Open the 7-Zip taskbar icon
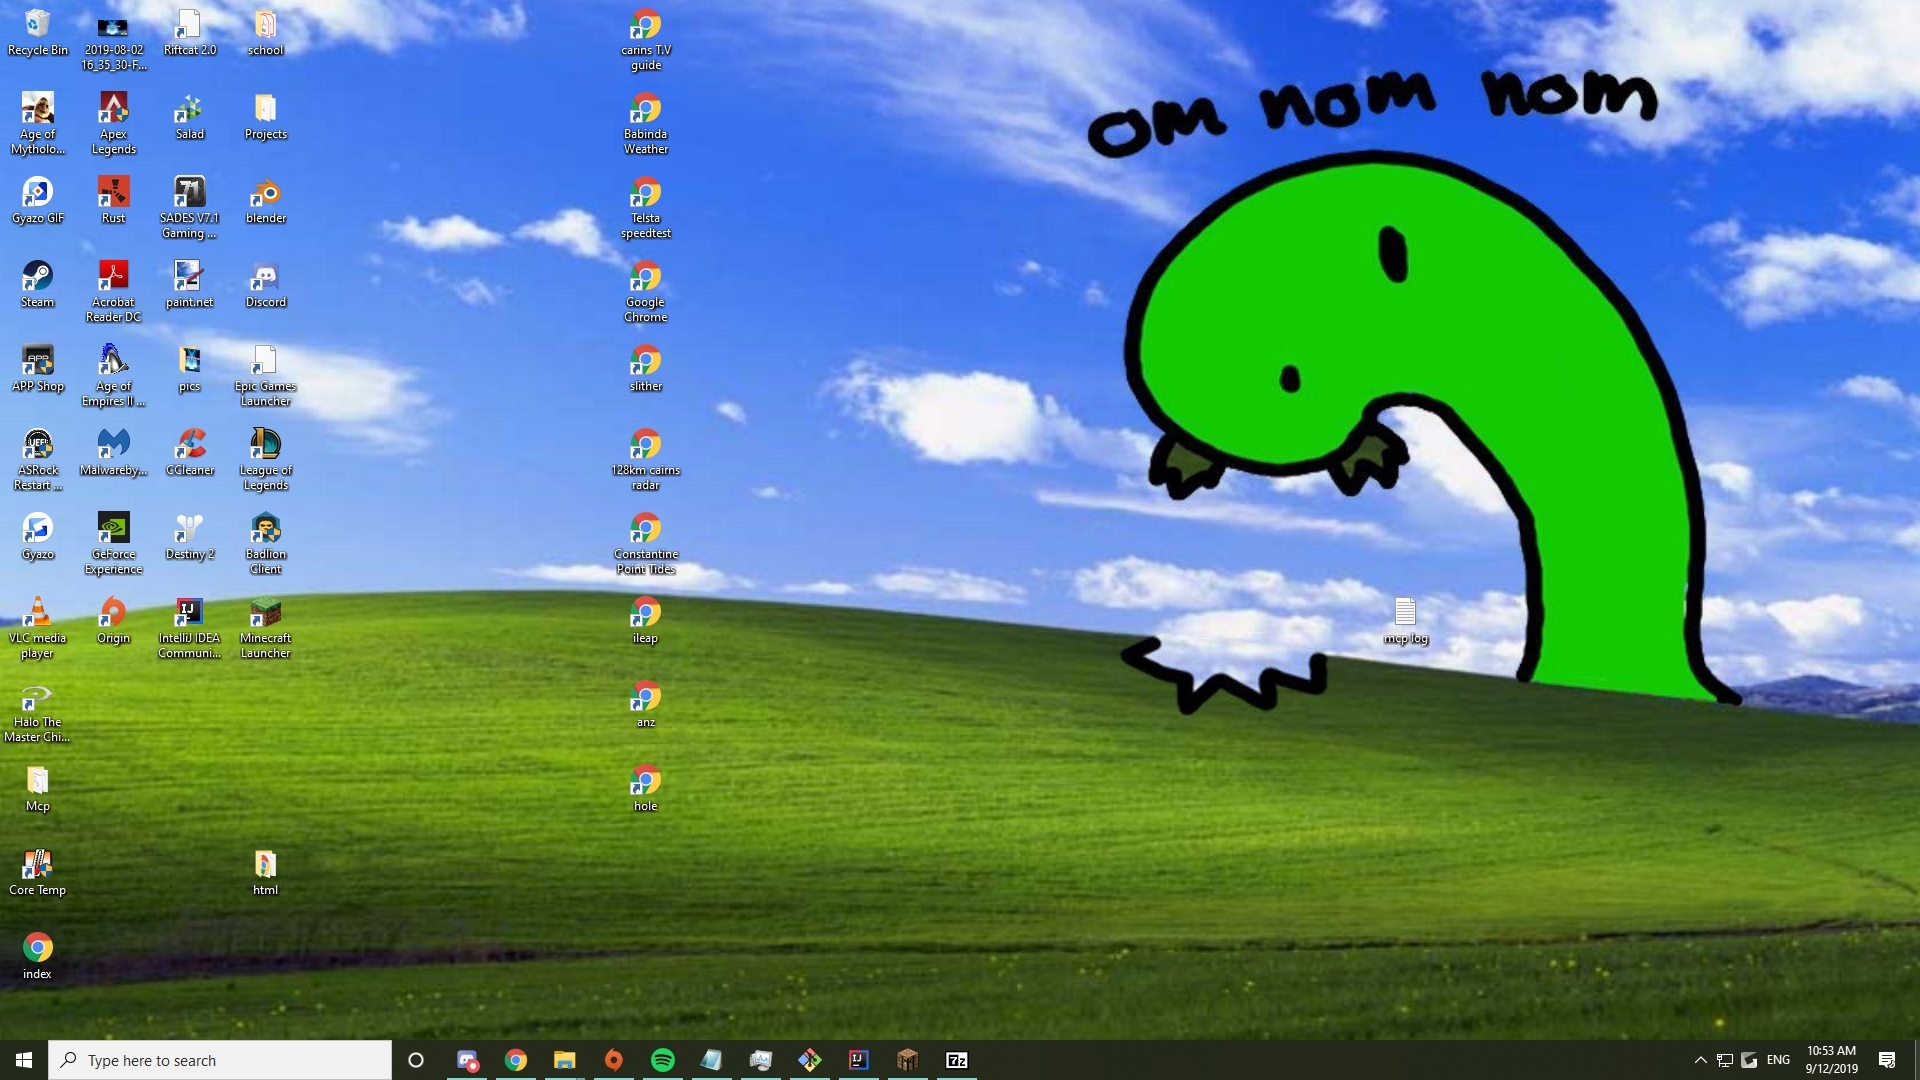The width and height of the screenshot is (1920, 1080). tap(956, 1060)
